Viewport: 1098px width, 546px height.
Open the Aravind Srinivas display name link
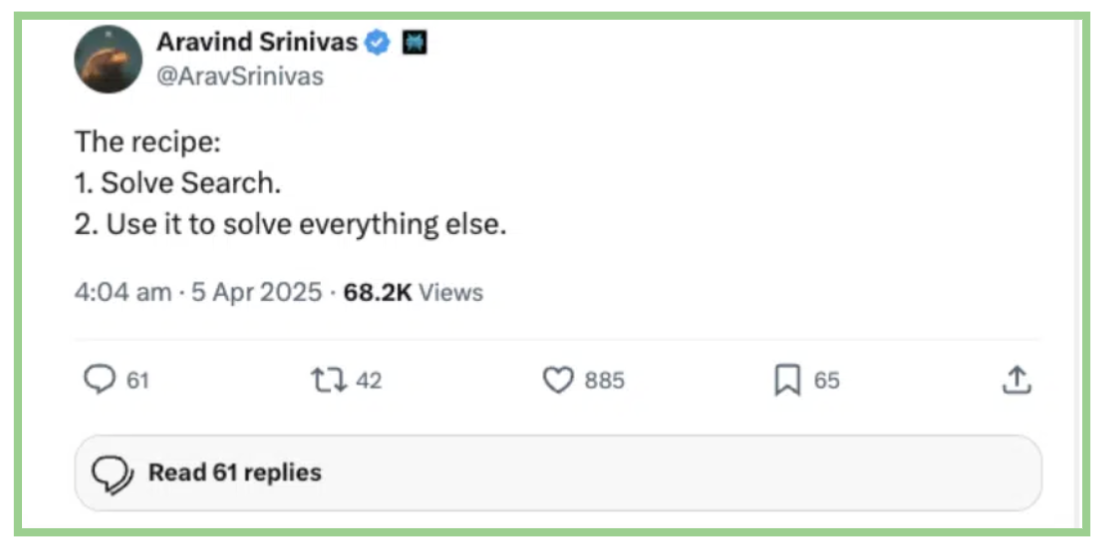point(257,43)
